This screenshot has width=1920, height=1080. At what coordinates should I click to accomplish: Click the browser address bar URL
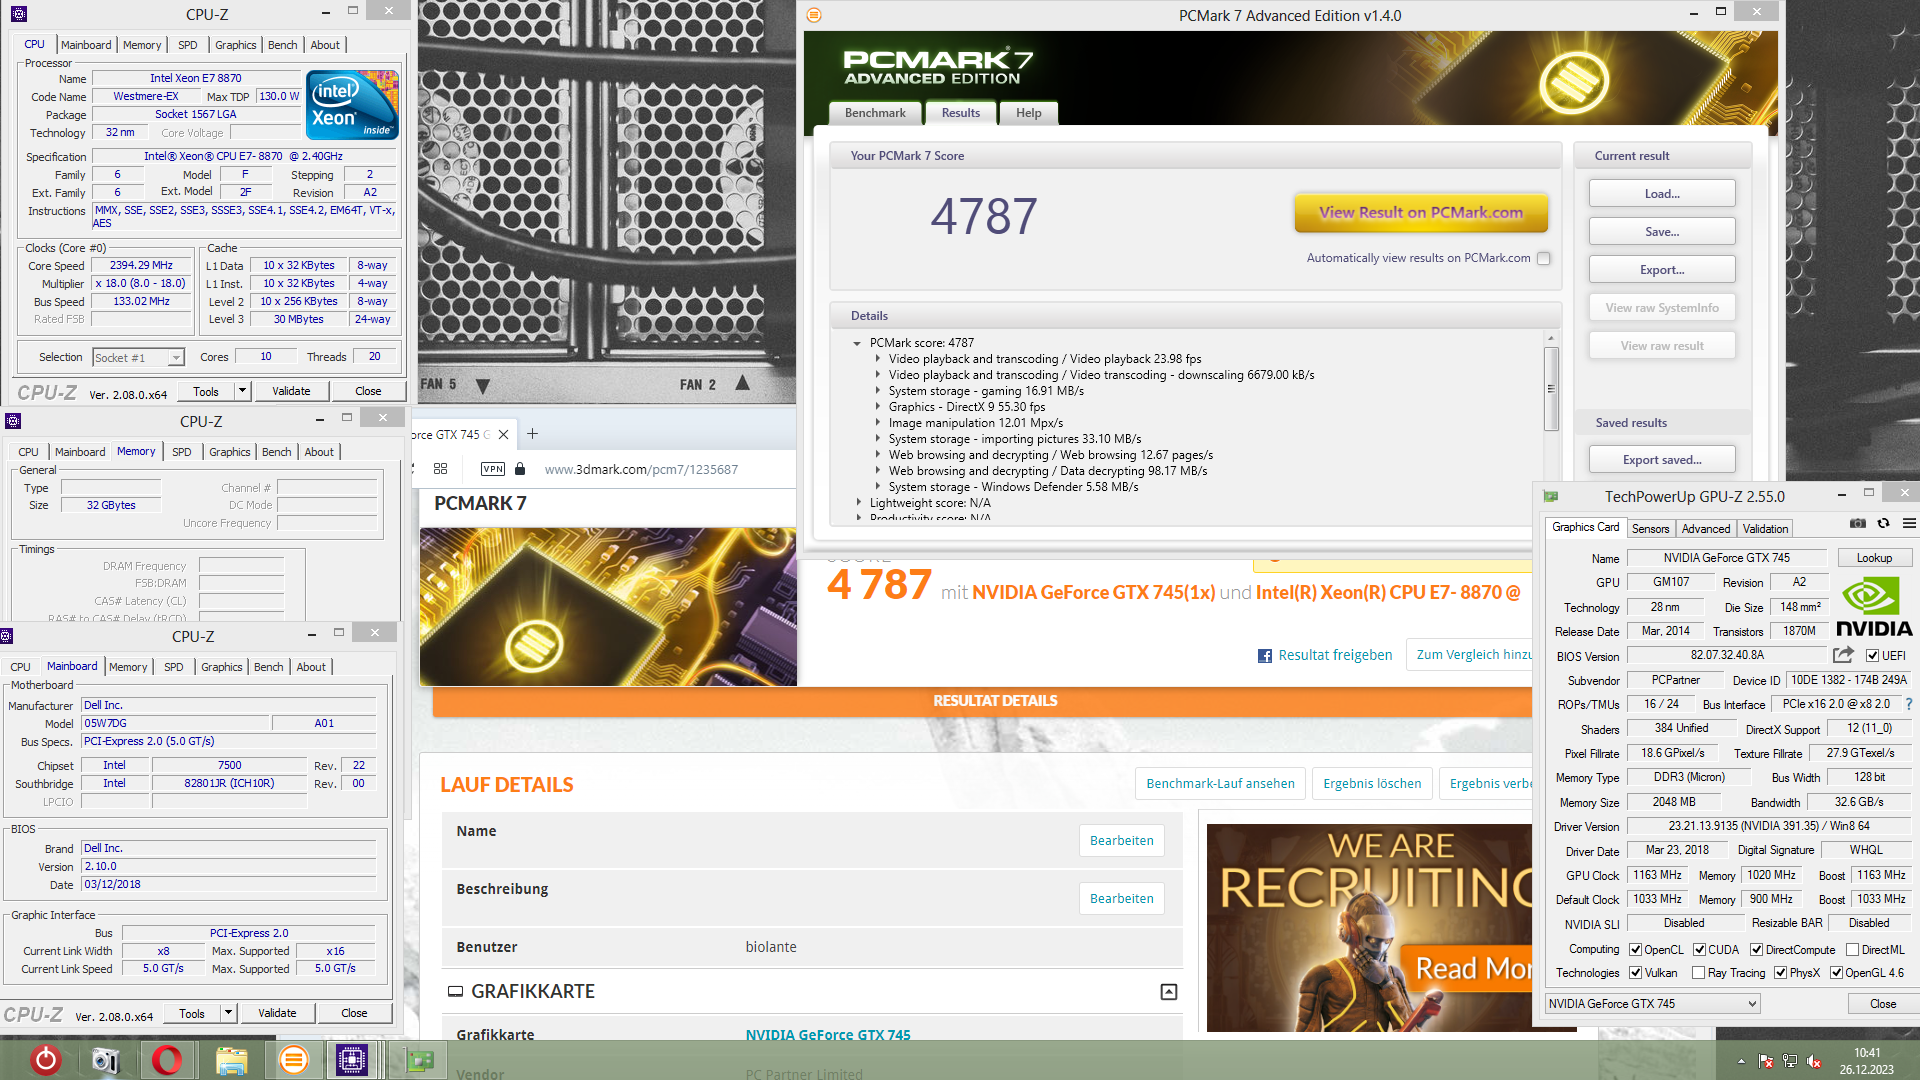tap(641, 469)
